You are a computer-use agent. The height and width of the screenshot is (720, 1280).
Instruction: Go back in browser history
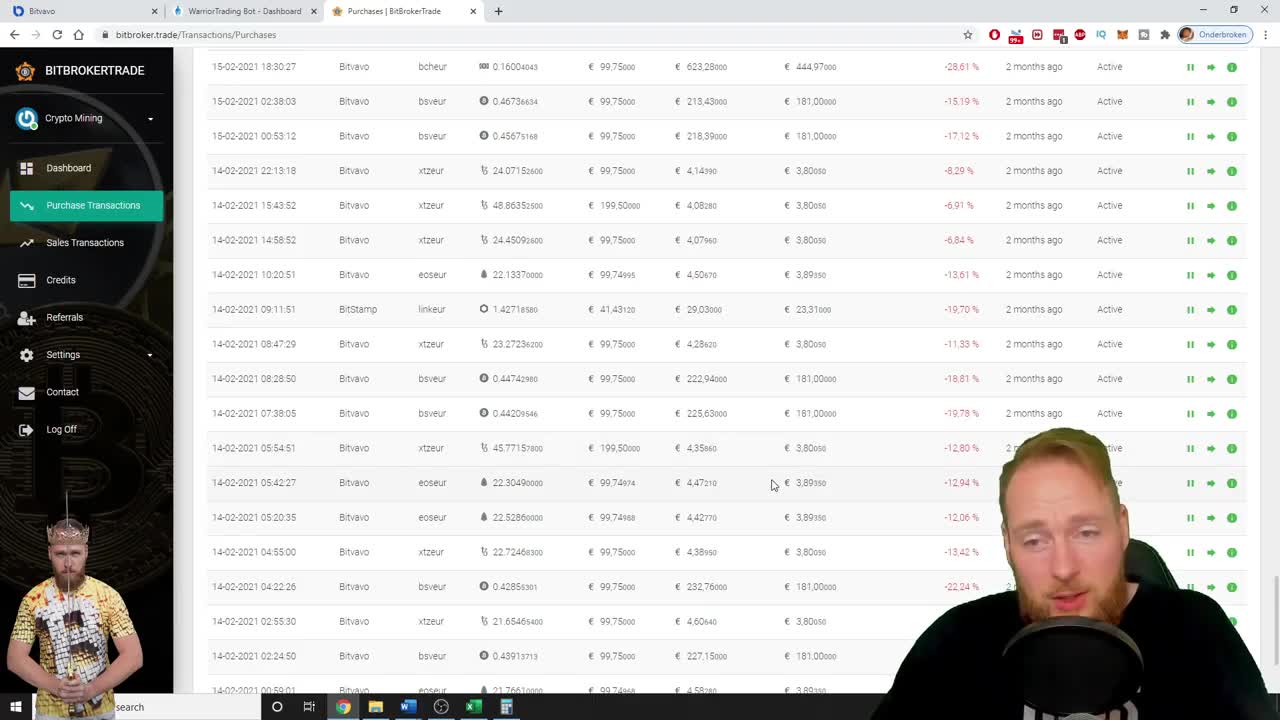14,34
